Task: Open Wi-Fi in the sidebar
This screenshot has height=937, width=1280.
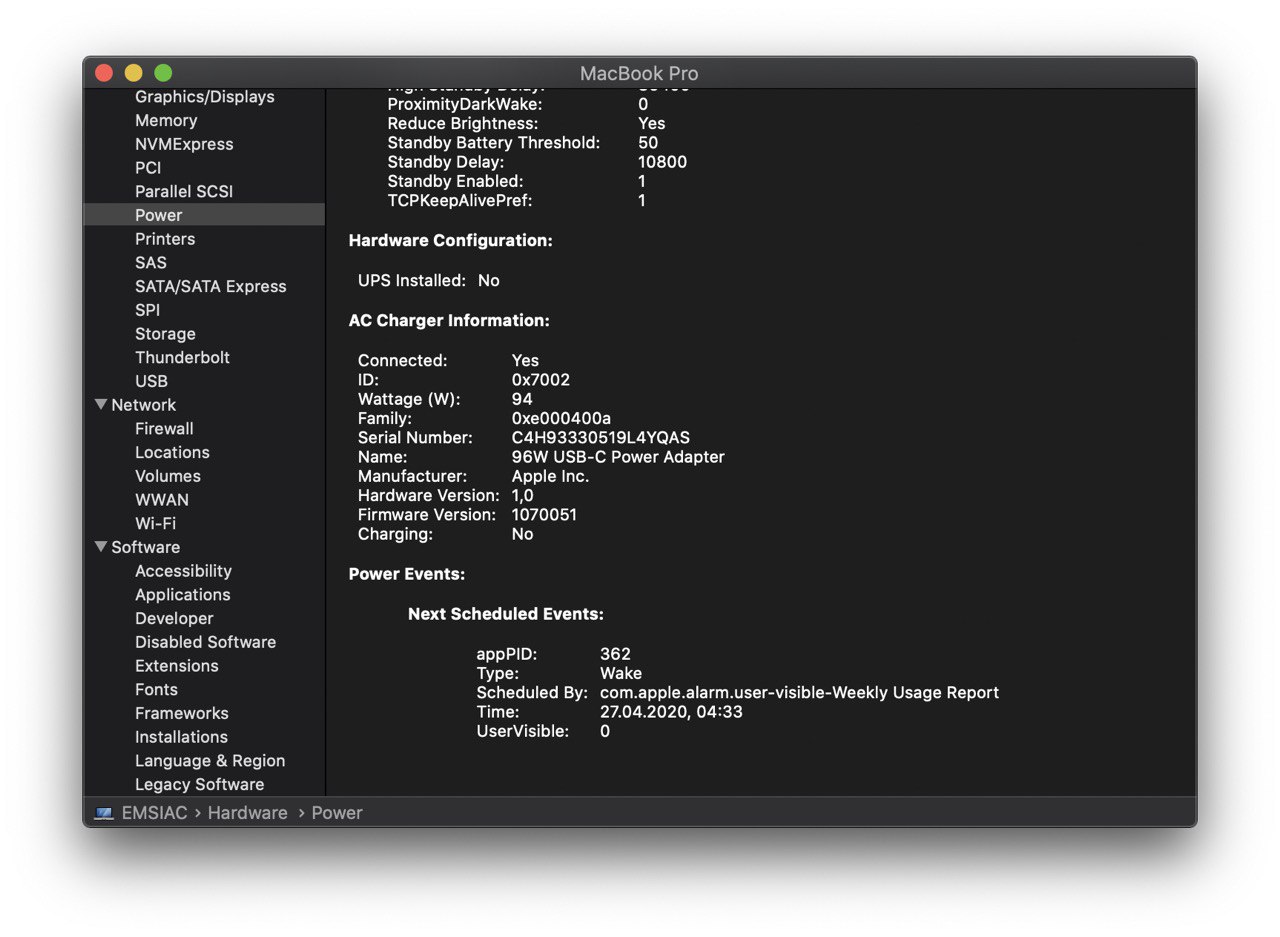Action: click(155, 523)
